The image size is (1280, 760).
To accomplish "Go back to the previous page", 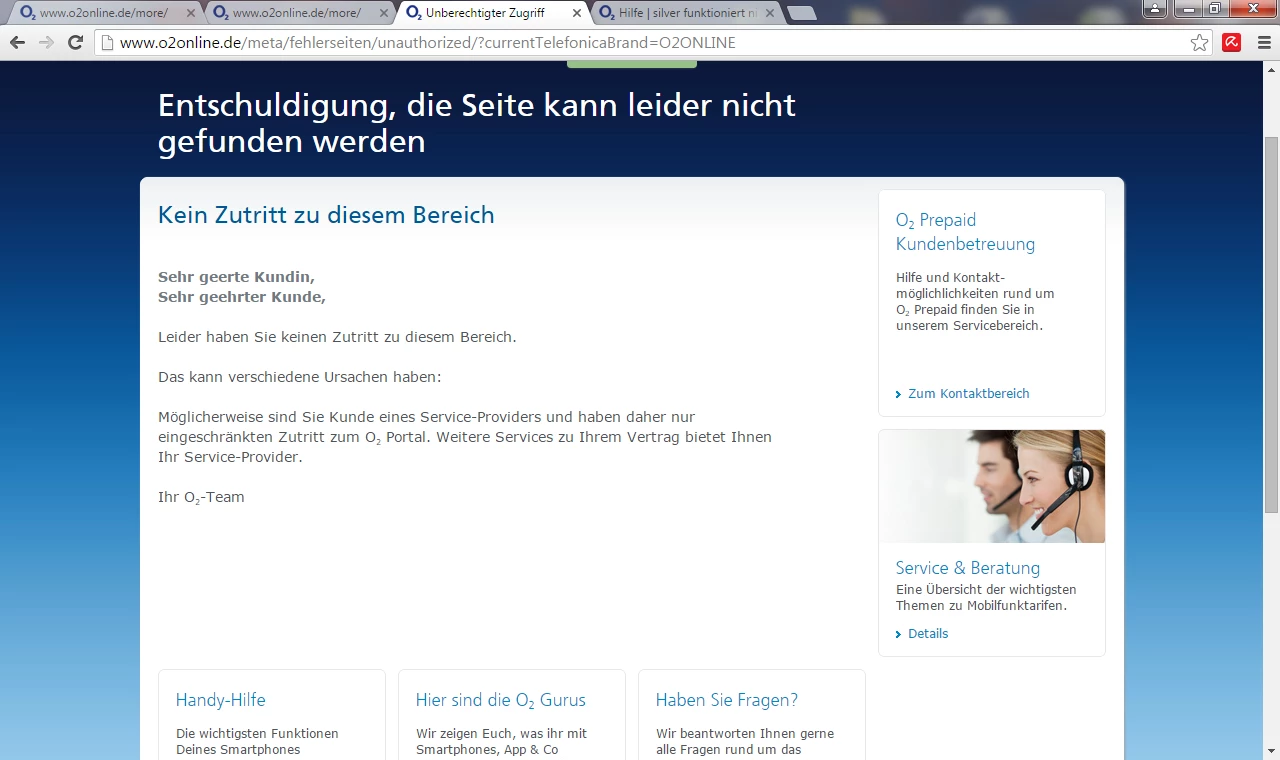I will (x=17, y=43).
